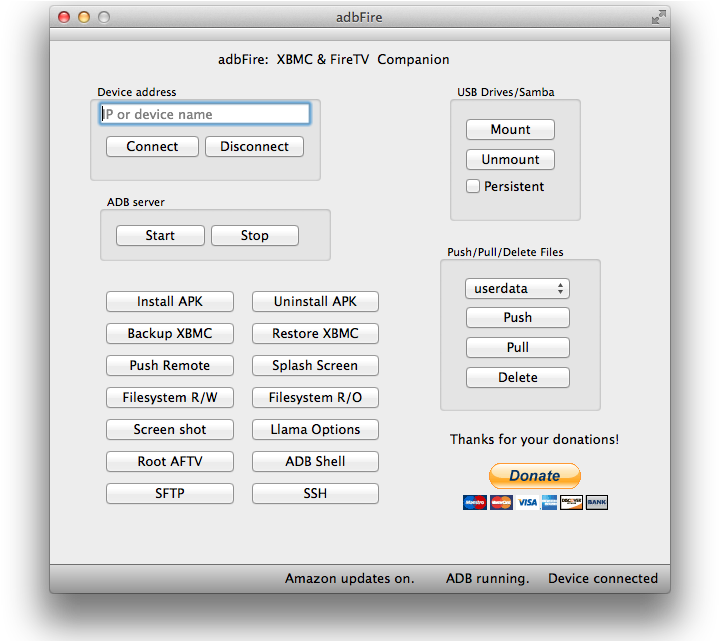Viewport: 719px width, 641px height.
Task: Click 'ADB running.' status text
Action: [x=487, y=578]
